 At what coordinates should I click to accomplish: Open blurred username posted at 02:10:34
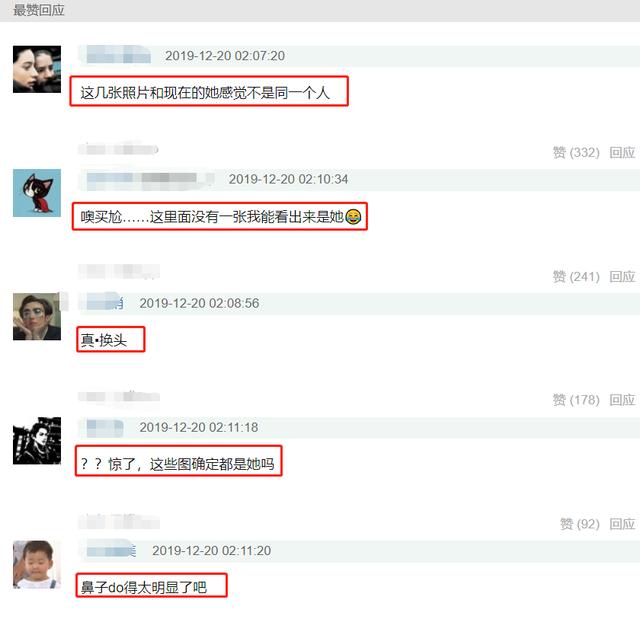(150, 179)
